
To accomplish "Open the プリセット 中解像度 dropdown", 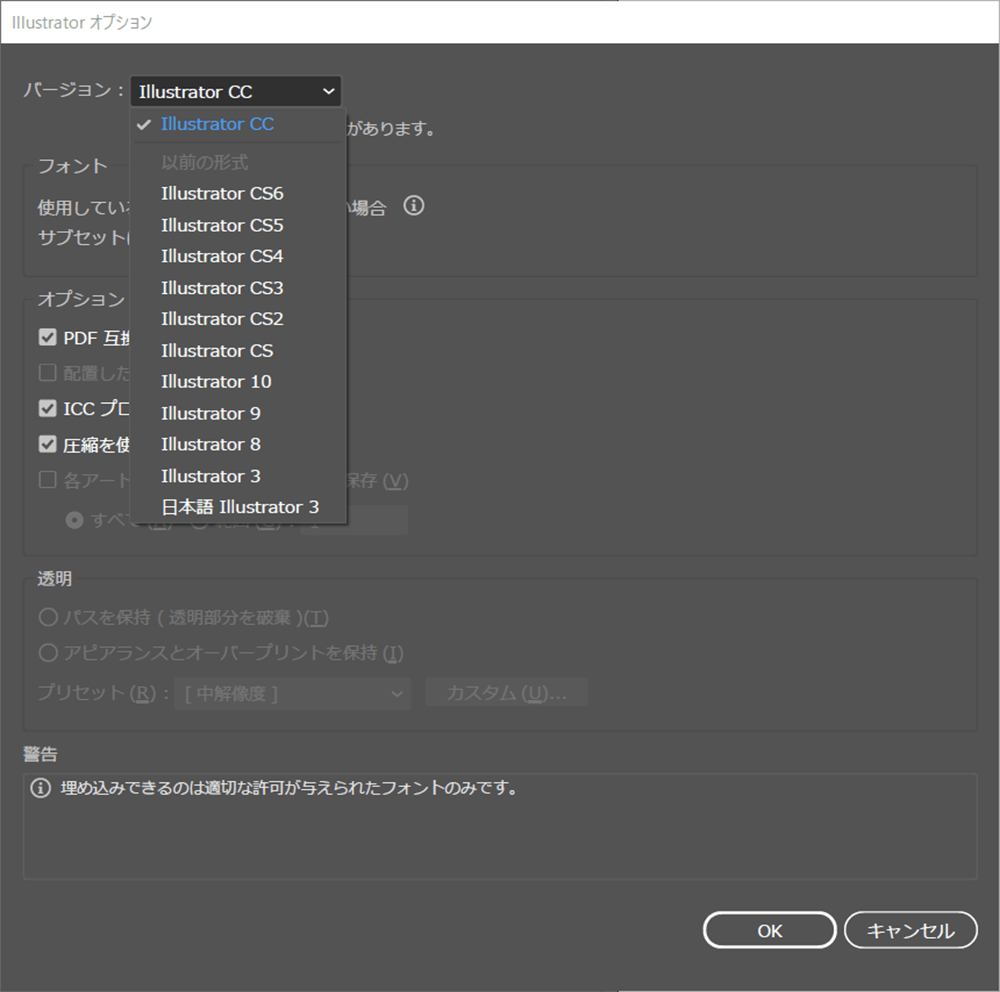I will (x=293, y=693).
